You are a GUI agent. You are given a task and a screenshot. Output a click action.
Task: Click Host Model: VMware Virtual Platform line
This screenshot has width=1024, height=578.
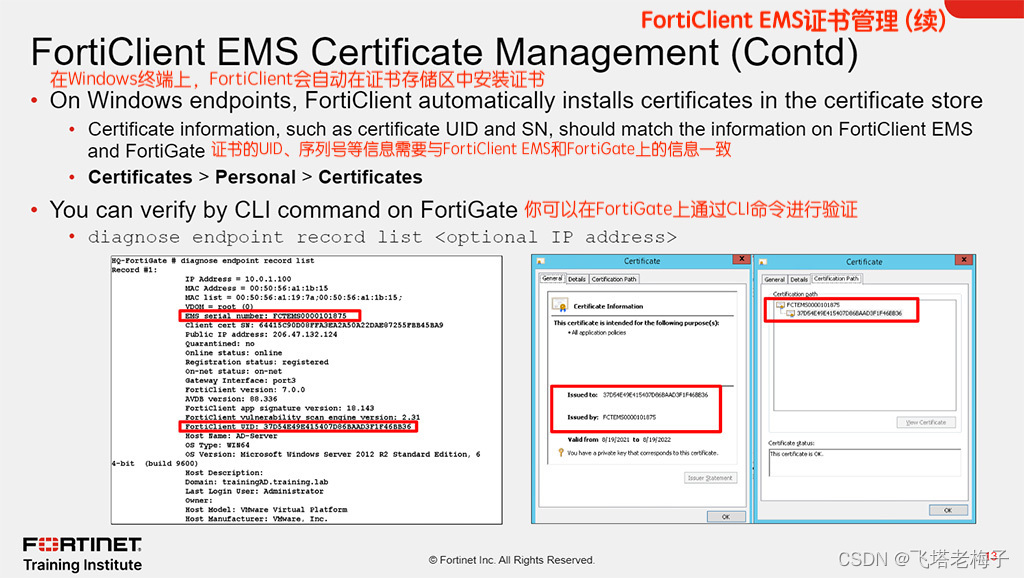[266, 509]
